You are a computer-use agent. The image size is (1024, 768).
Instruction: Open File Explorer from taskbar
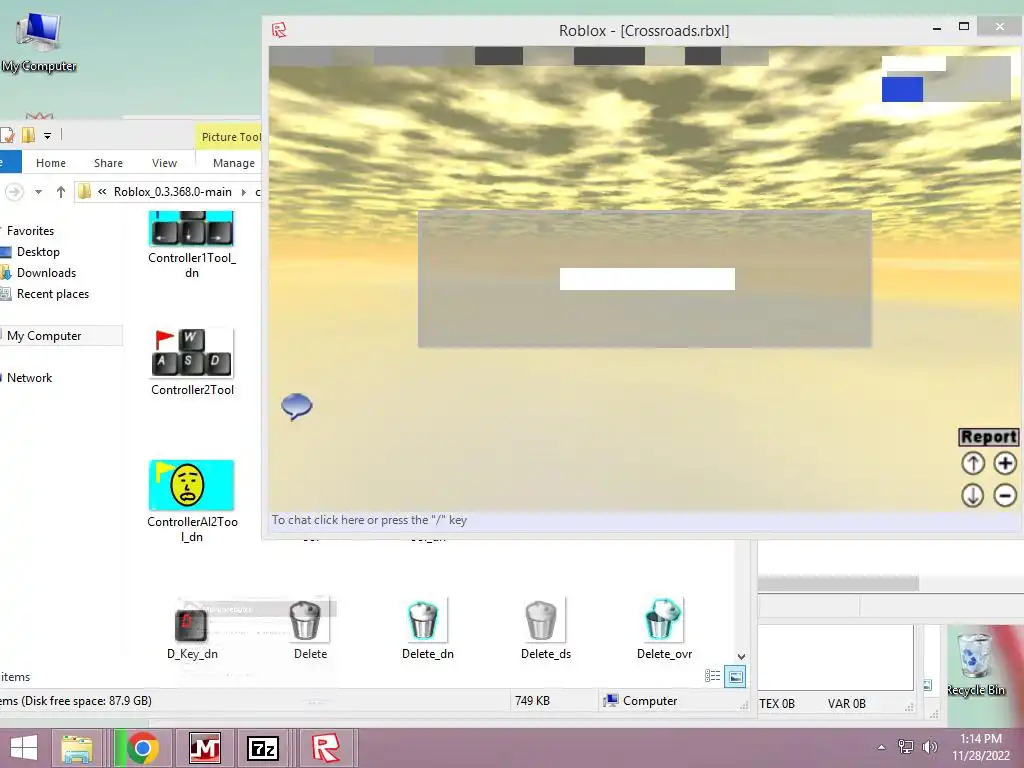click(x=77, y=748)
